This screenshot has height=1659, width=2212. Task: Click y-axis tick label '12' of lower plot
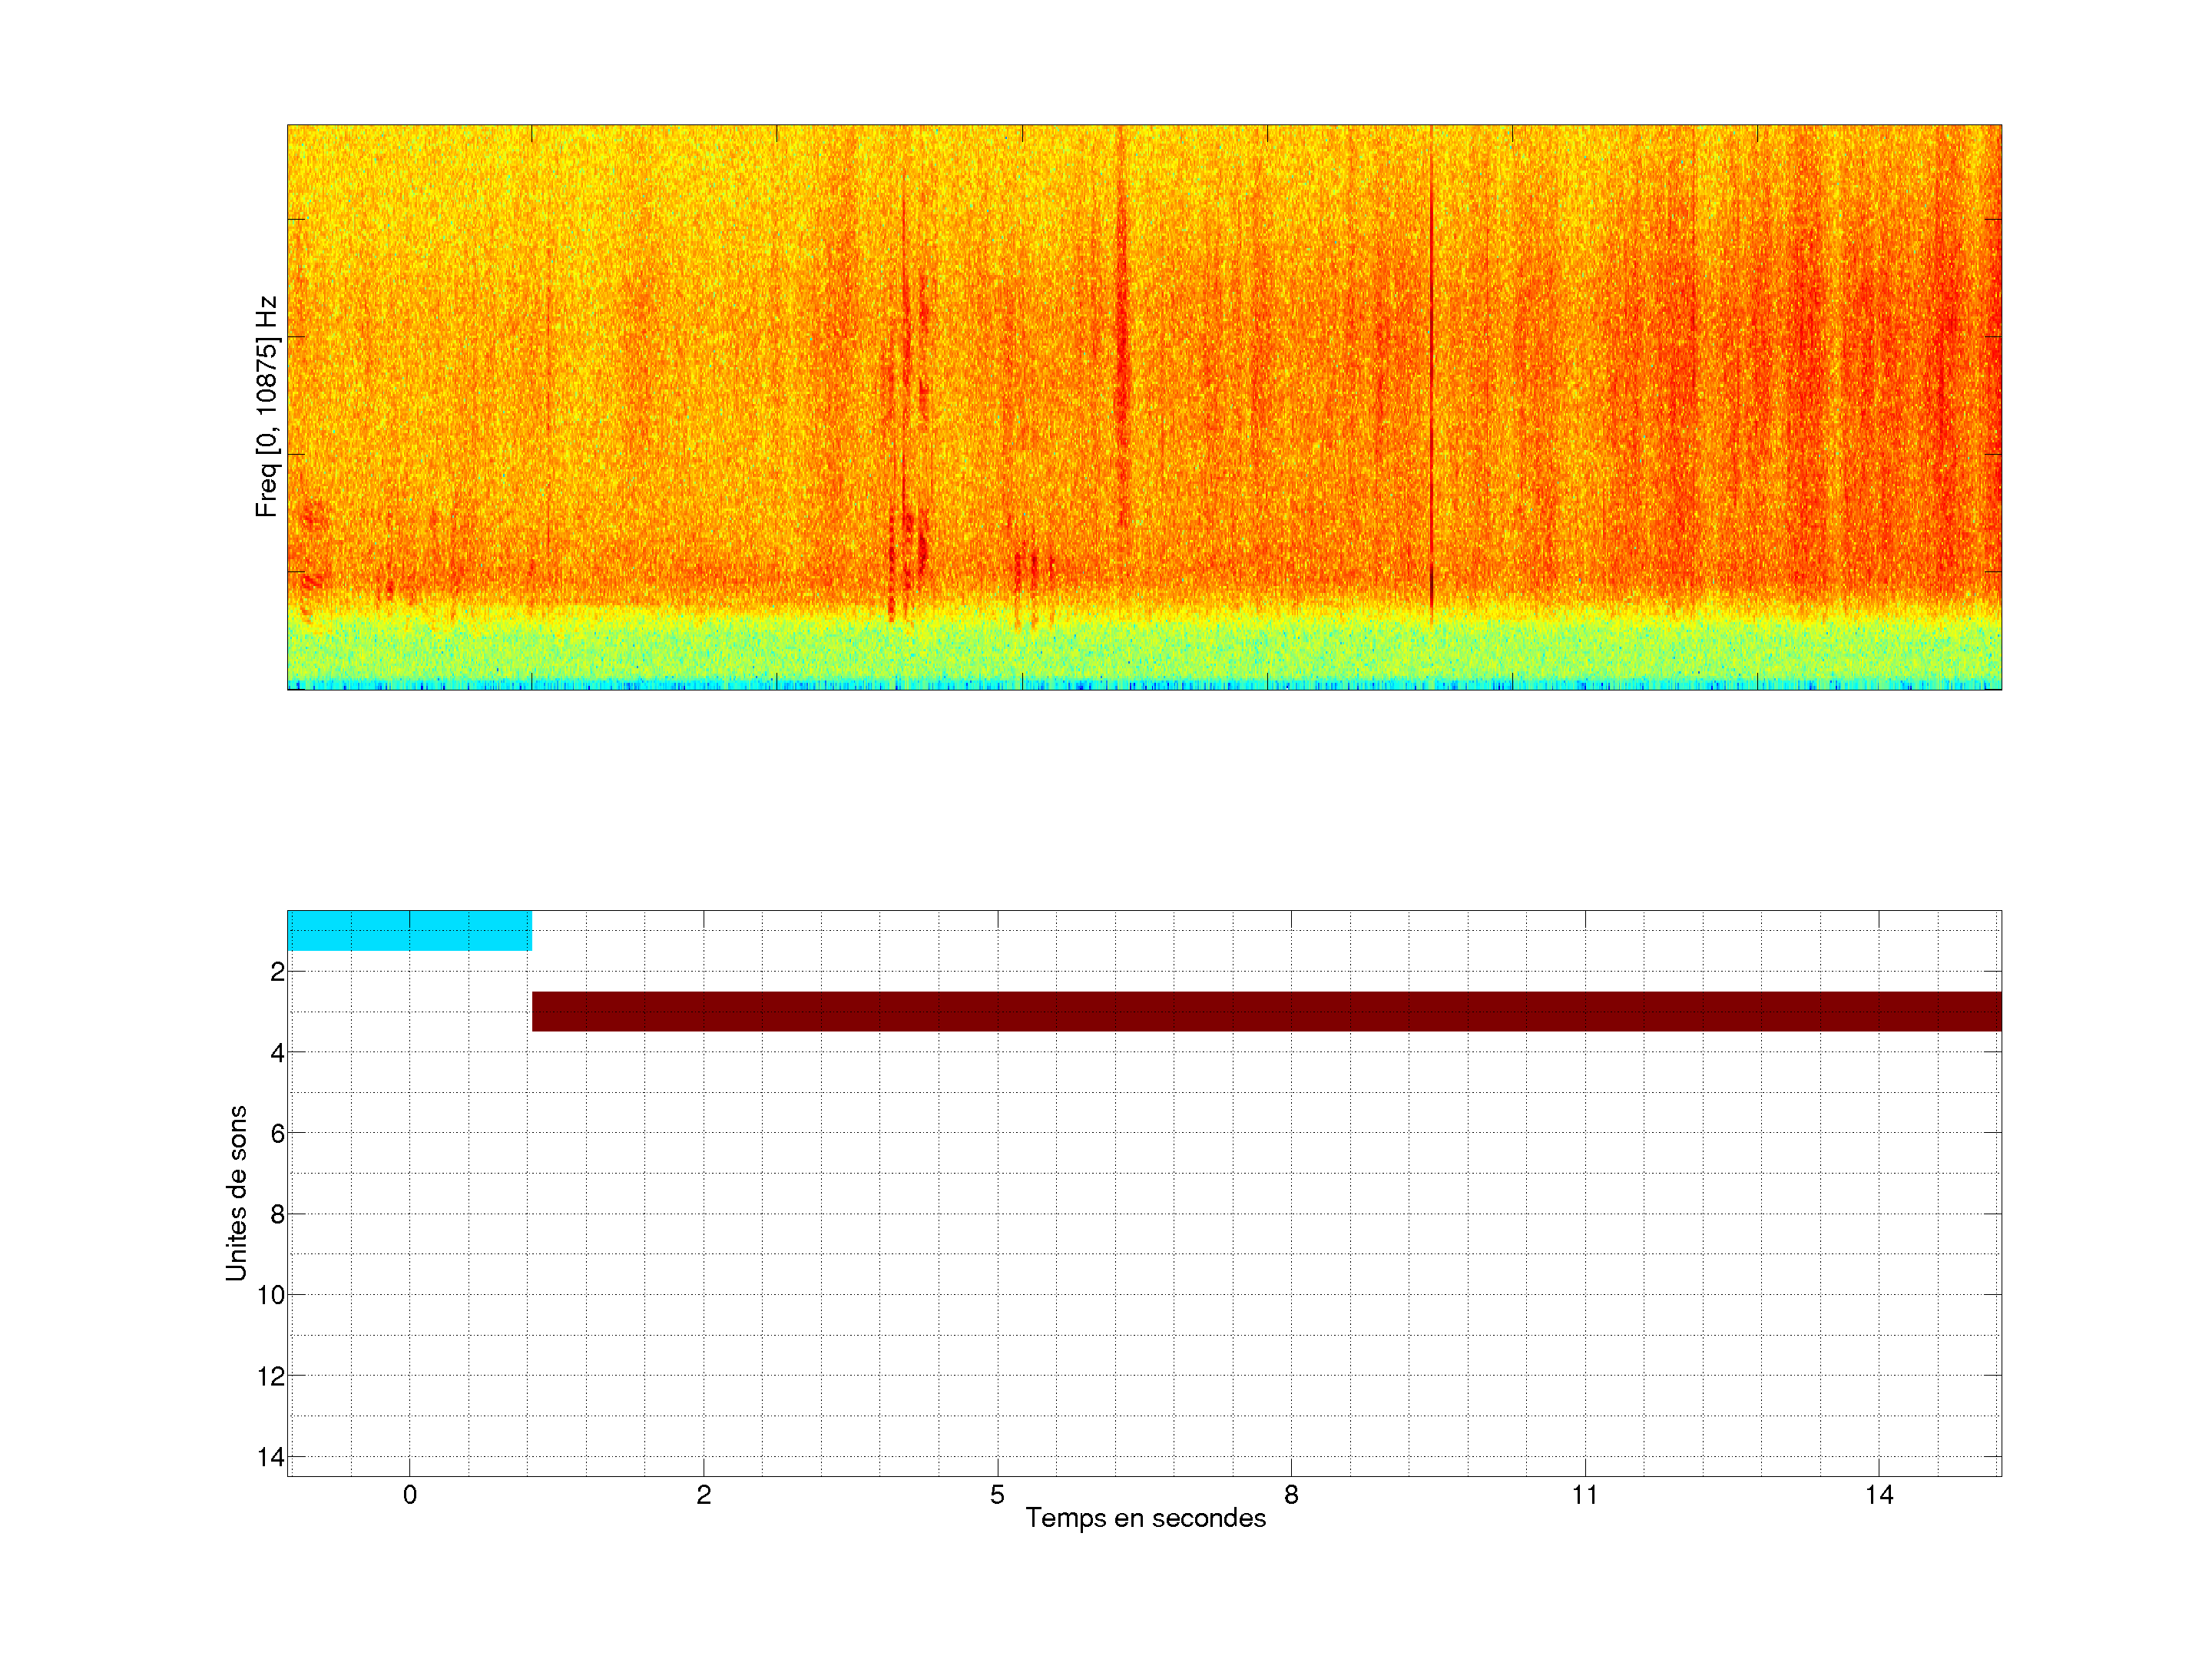271,1376
